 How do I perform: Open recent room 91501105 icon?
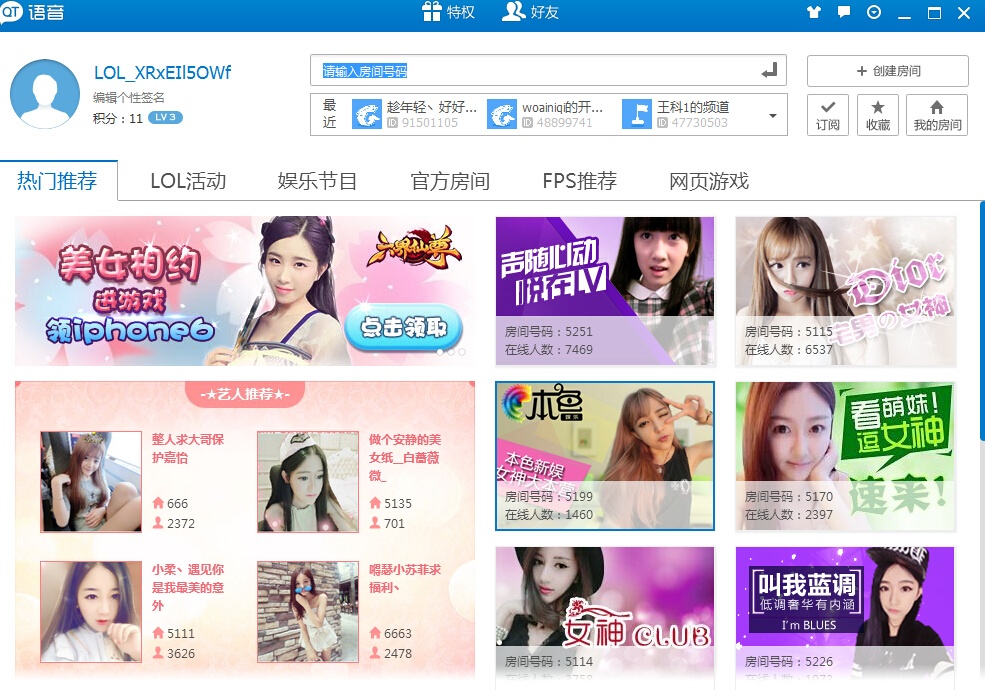367,114
